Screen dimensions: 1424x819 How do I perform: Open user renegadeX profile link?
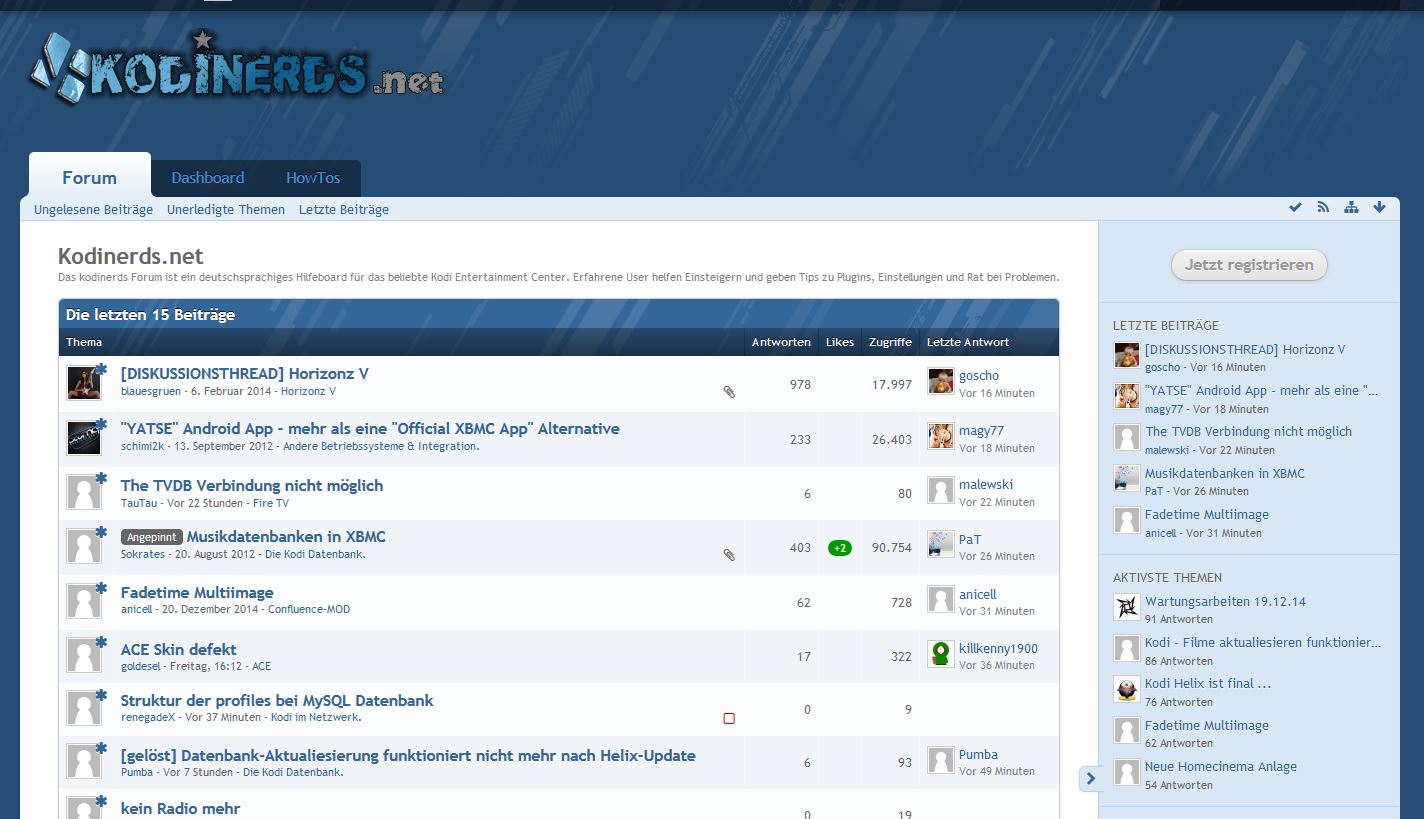[x=148, y=717]
